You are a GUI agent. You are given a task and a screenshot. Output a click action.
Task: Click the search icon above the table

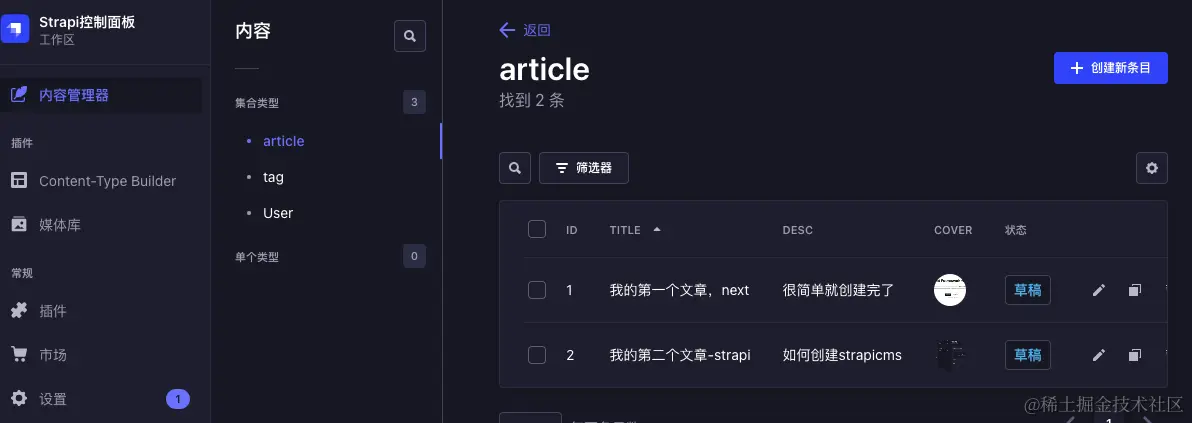coord(515,168)
